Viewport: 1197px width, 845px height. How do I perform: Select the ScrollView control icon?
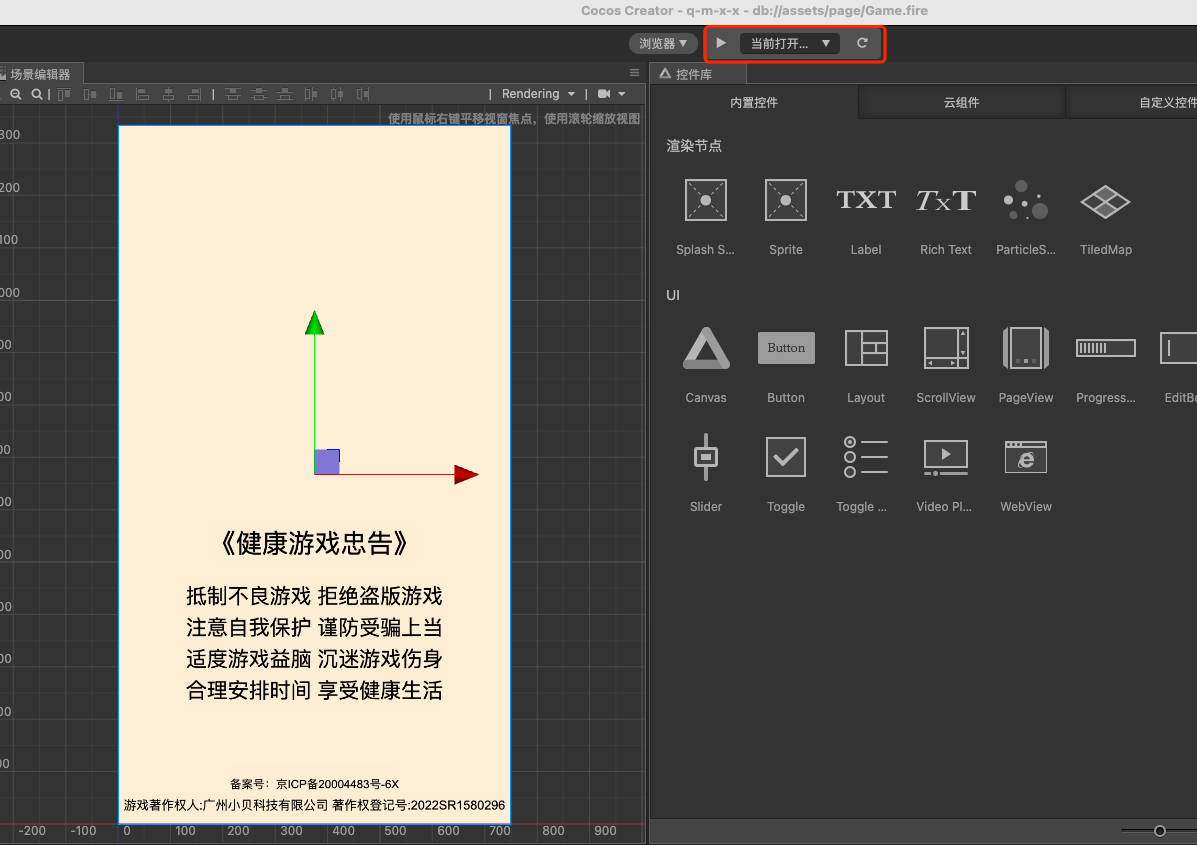tap(946, 348)
